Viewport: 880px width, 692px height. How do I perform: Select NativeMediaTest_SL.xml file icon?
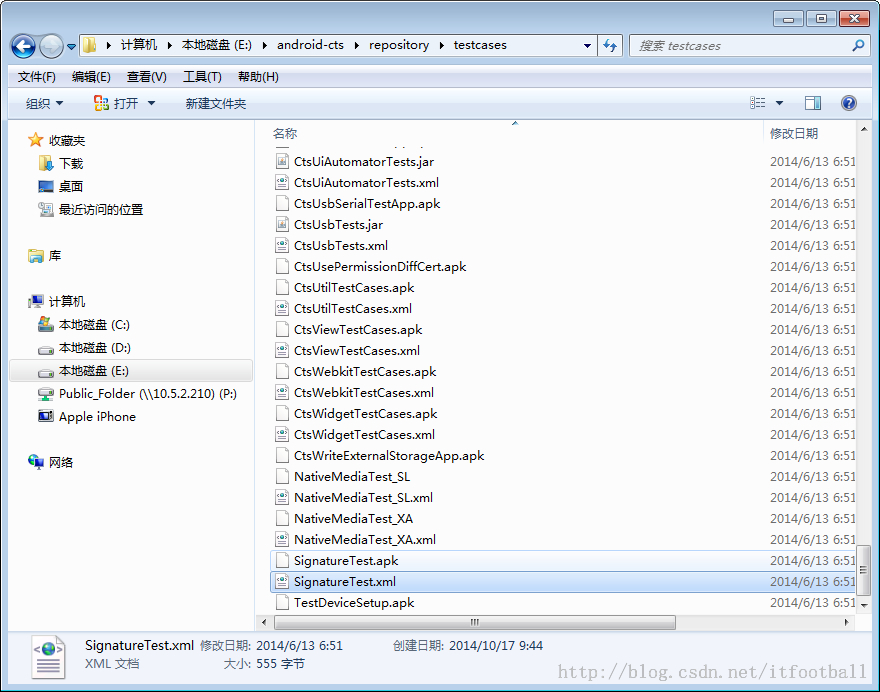click(282, 497)
